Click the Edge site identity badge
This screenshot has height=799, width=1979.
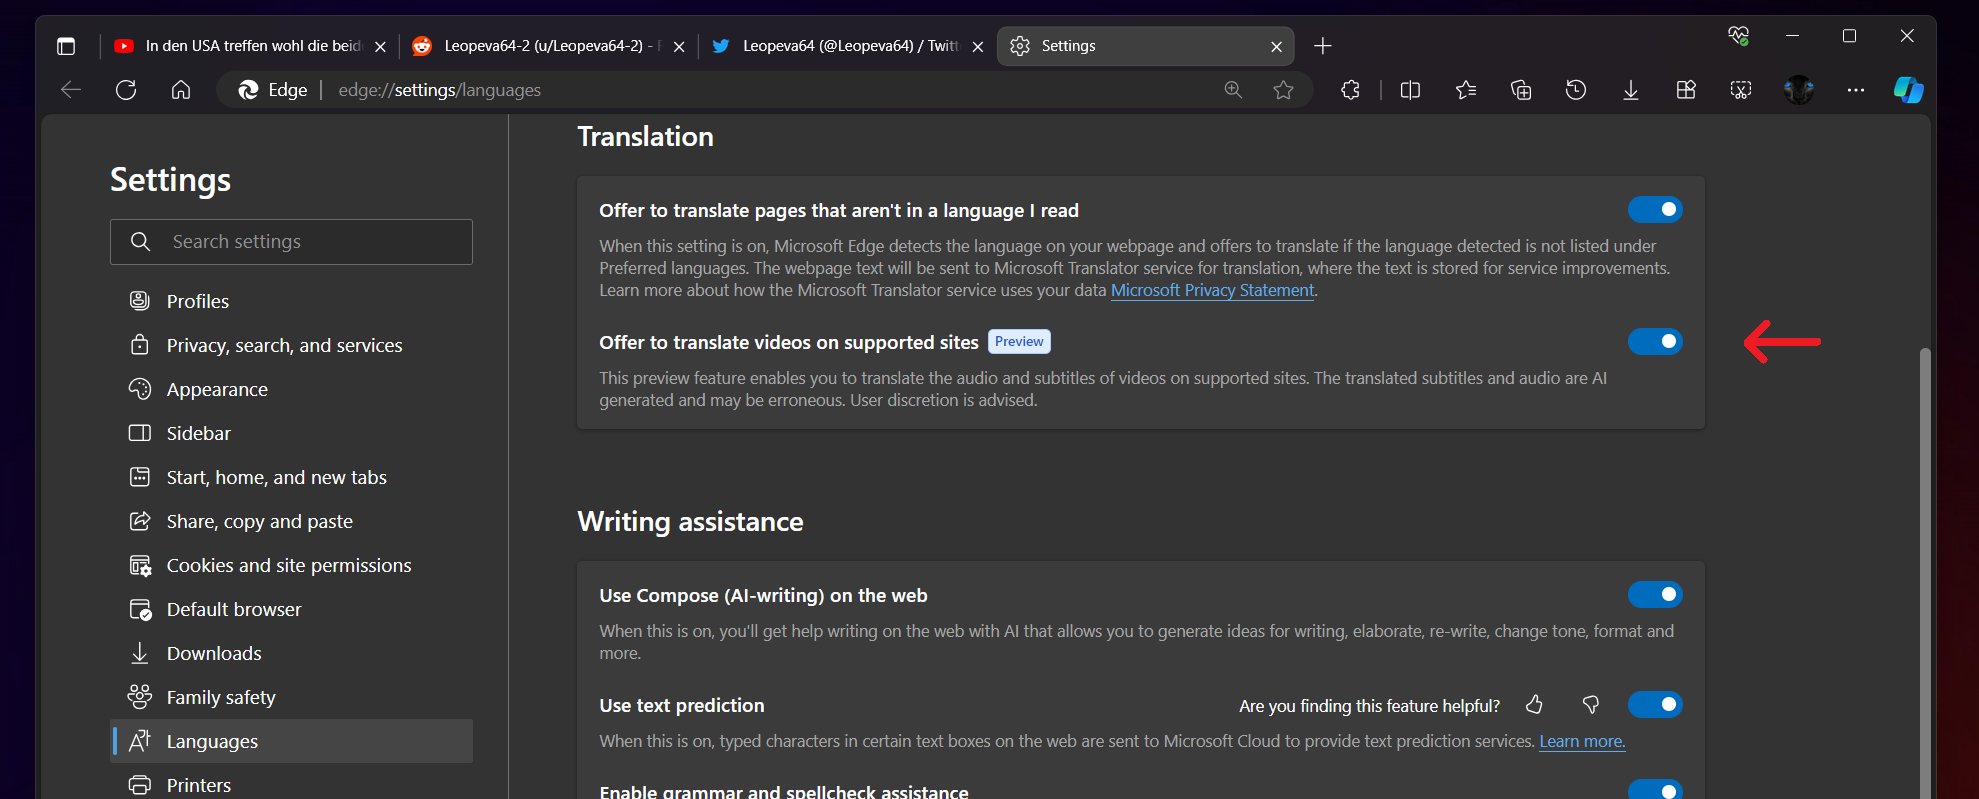(x=272, y=90)
